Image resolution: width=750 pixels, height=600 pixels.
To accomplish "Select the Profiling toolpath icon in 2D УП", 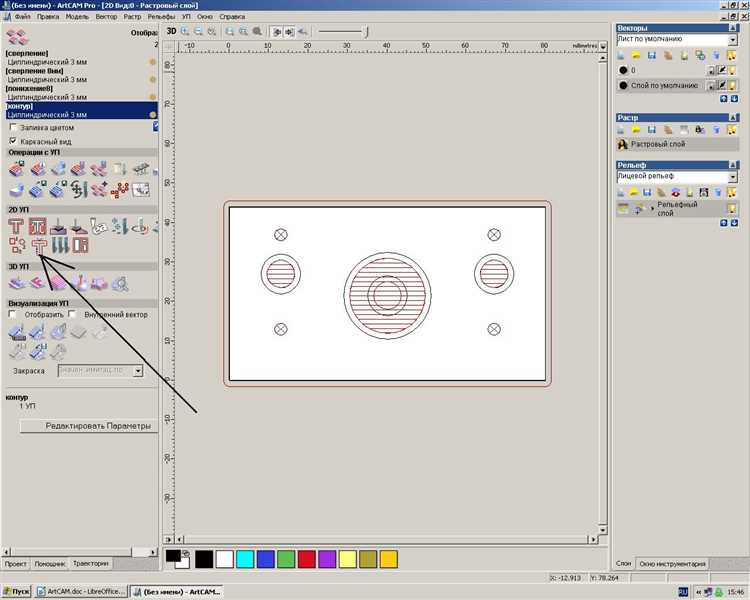I will pyautogui.click(x=16, y=226).
